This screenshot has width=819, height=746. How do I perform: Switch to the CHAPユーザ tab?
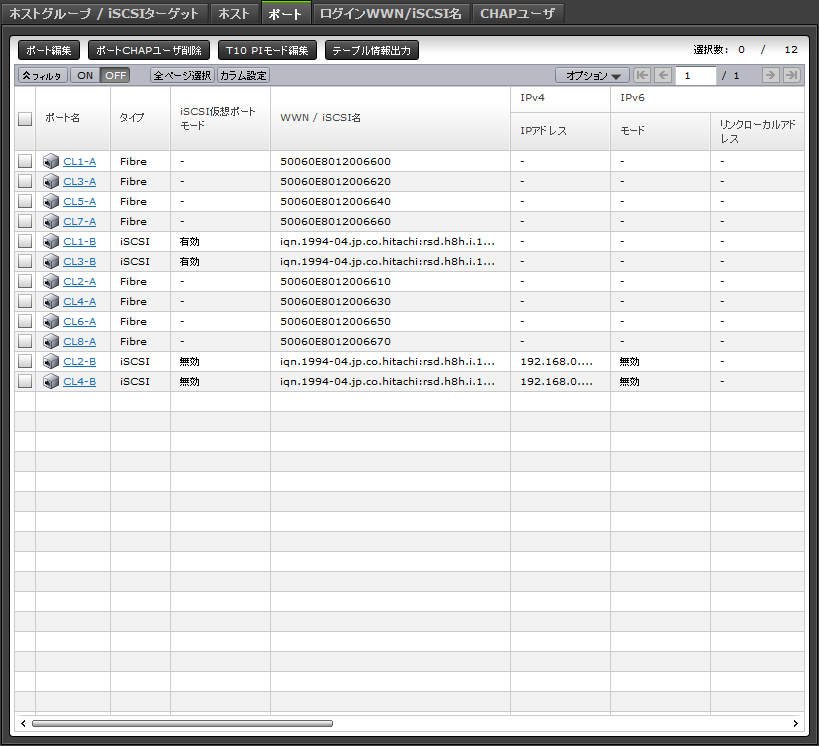point(517,13)
